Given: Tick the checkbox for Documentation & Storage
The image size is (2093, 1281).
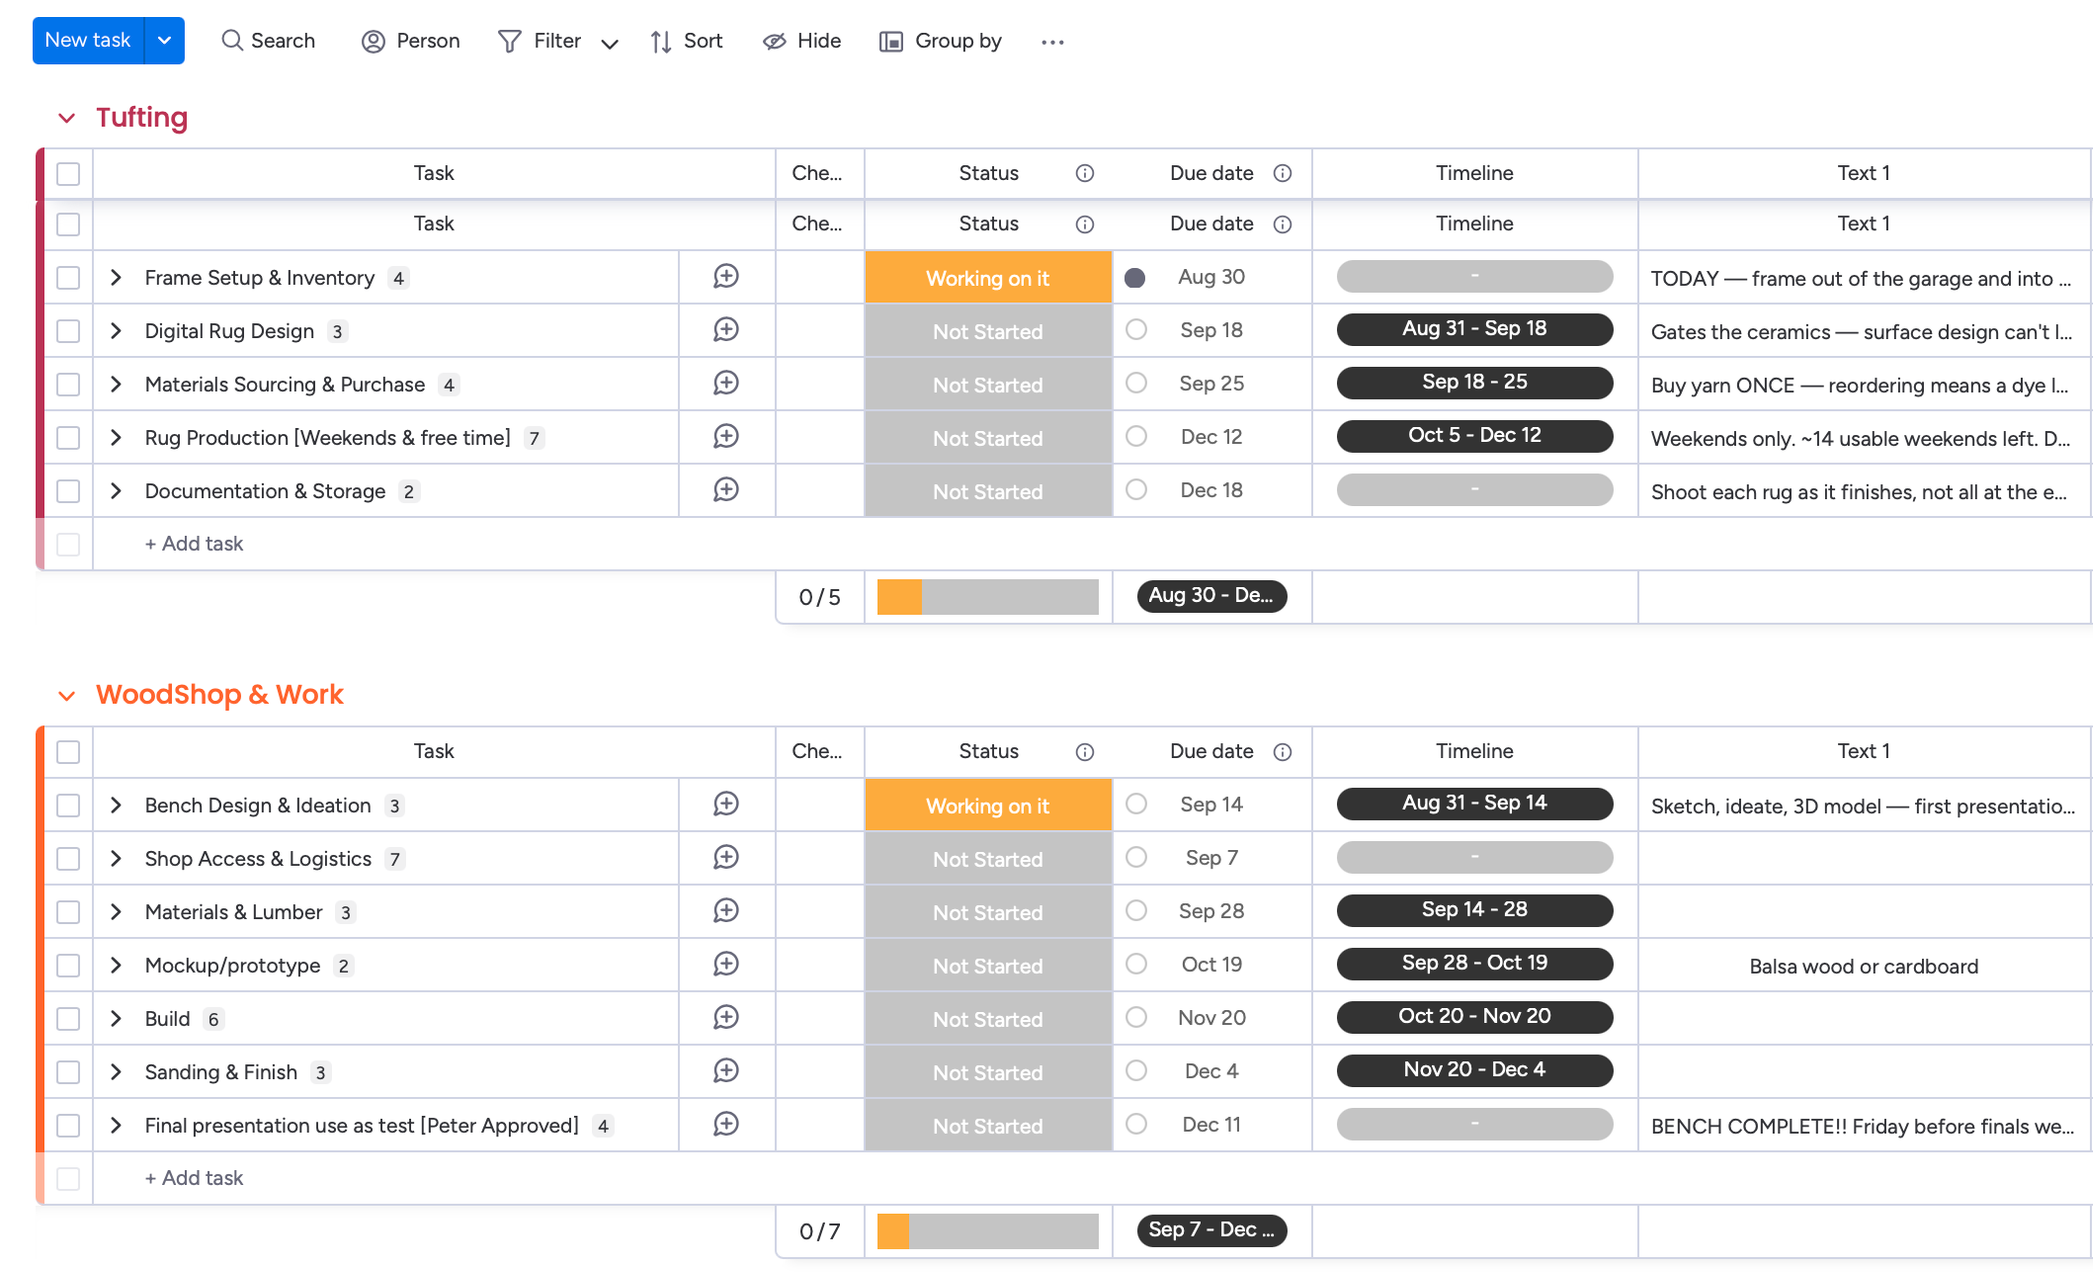Looking at the screenshot, I should pos(68,491).
